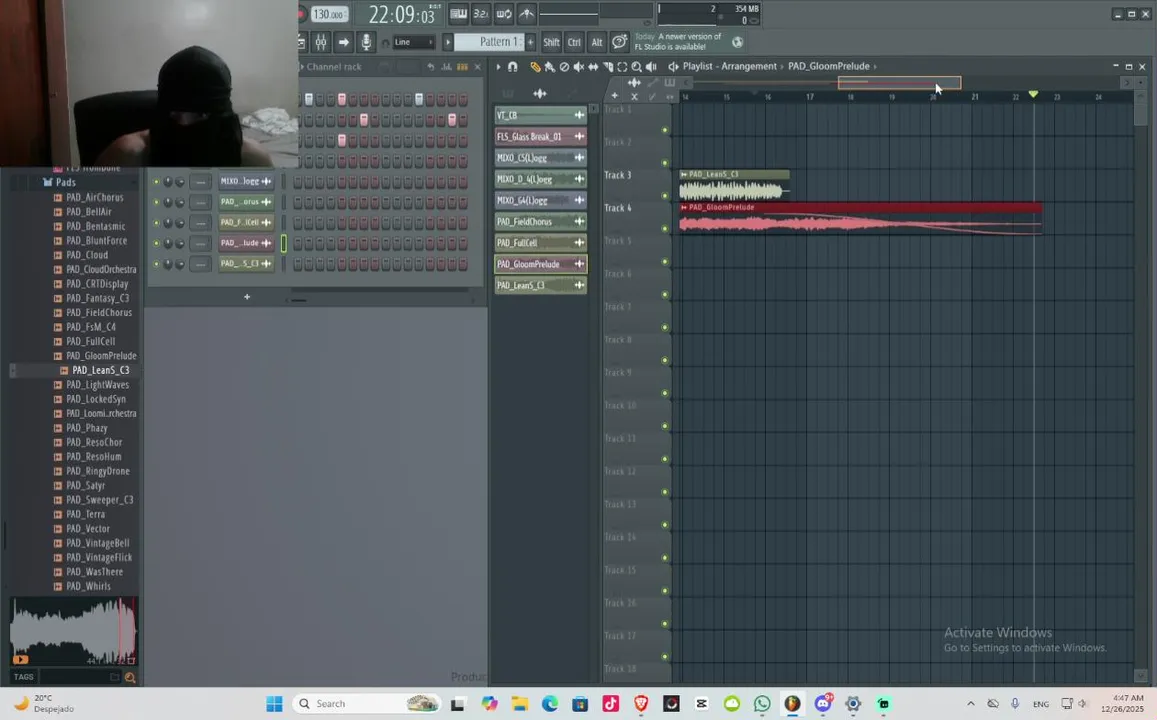Select PAD_LightWaves sample in browser
The height and width of the screenshot is (720, 1157).
point(96,384)
